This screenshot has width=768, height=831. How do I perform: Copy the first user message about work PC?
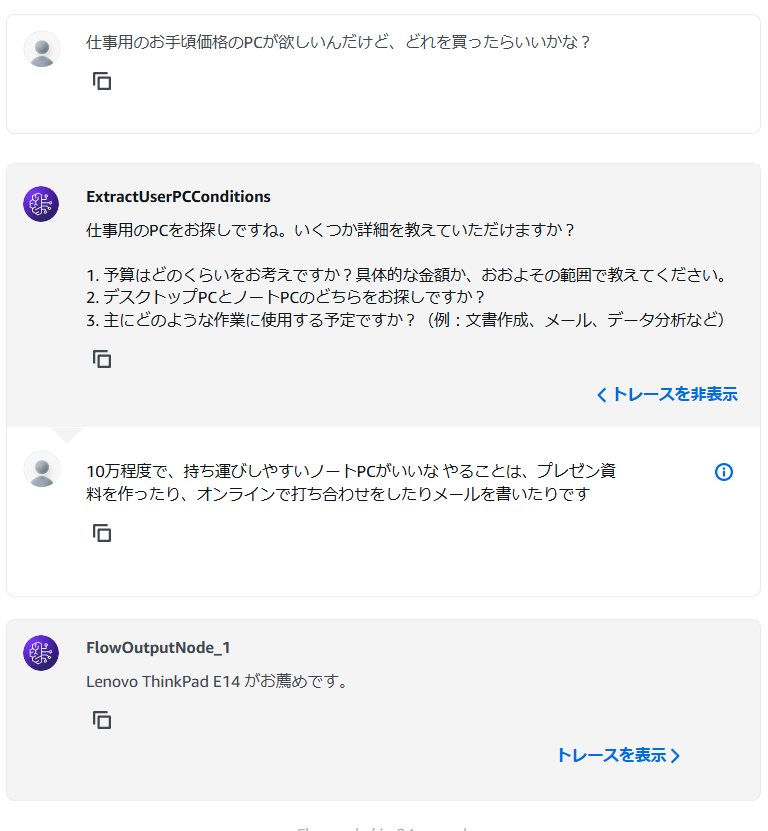102,81
